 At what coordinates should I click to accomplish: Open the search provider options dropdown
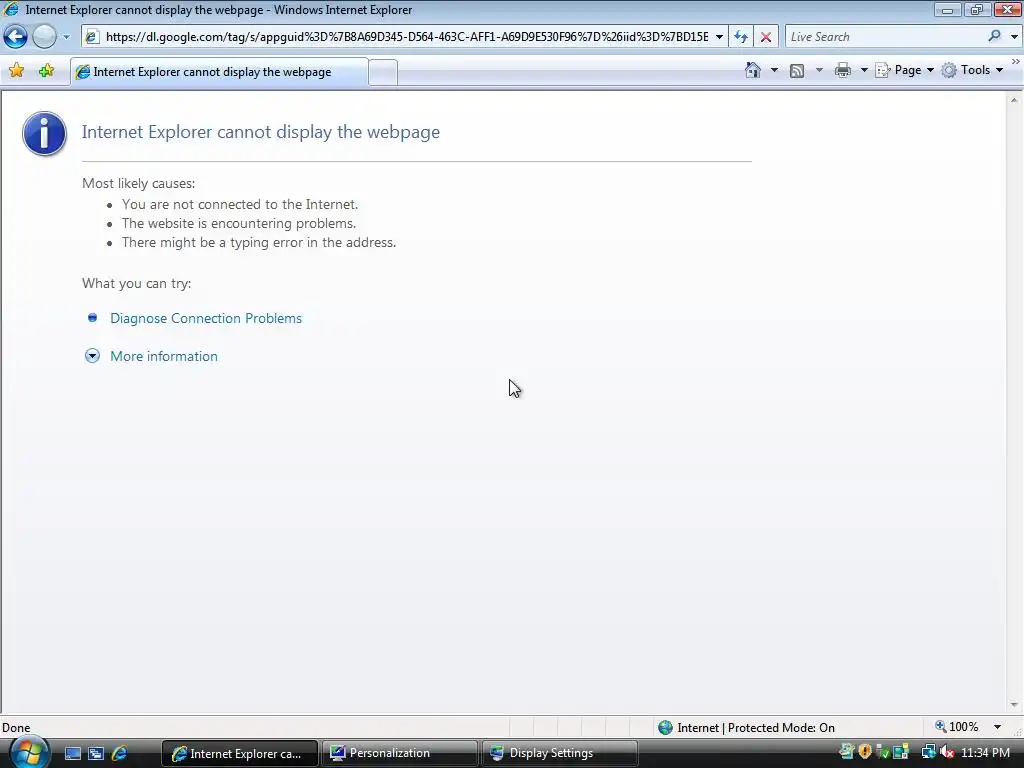(1014, 37)
